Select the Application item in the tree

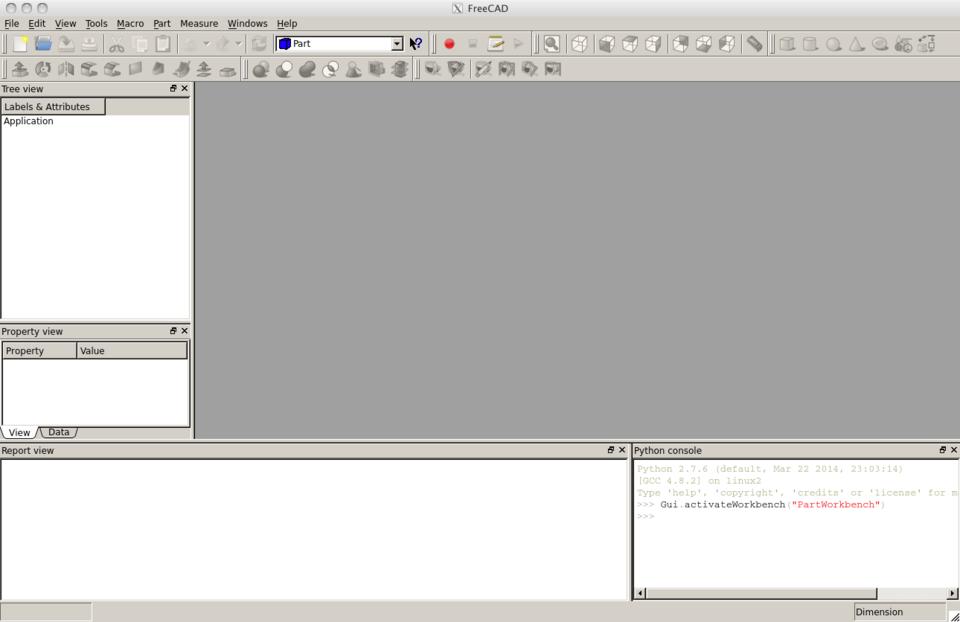[x=29, y=121]
